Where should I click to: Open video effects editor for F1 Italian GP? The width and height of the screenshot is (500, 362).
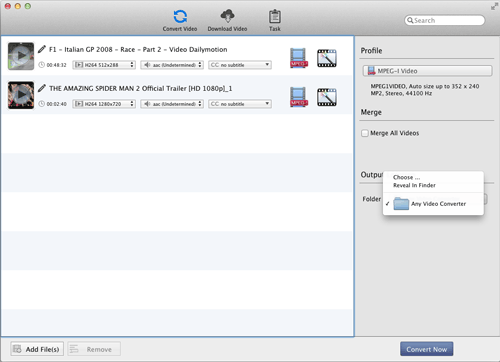coord(327,58)
